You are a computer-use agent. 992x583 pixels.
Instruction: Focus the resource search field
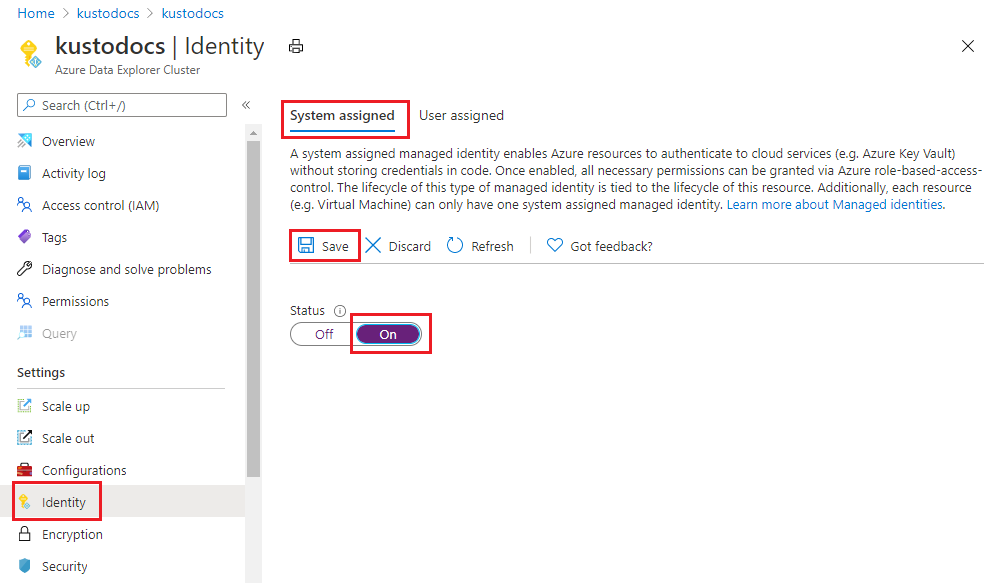click(x=120, y=105)
